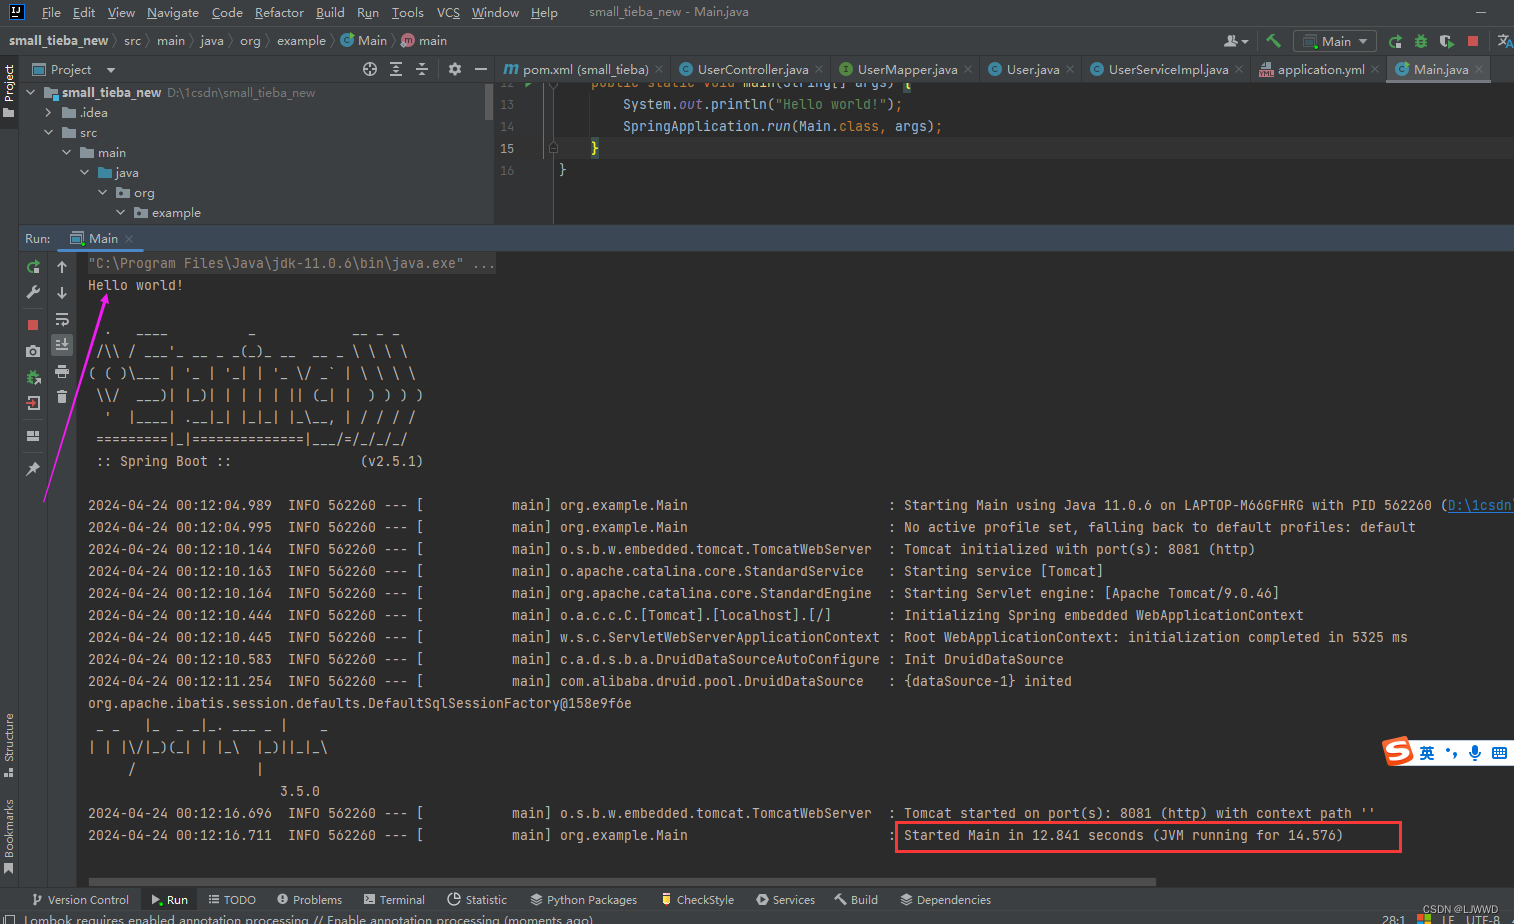Click the Project tree vertical scrollbar

click(490, 100)
